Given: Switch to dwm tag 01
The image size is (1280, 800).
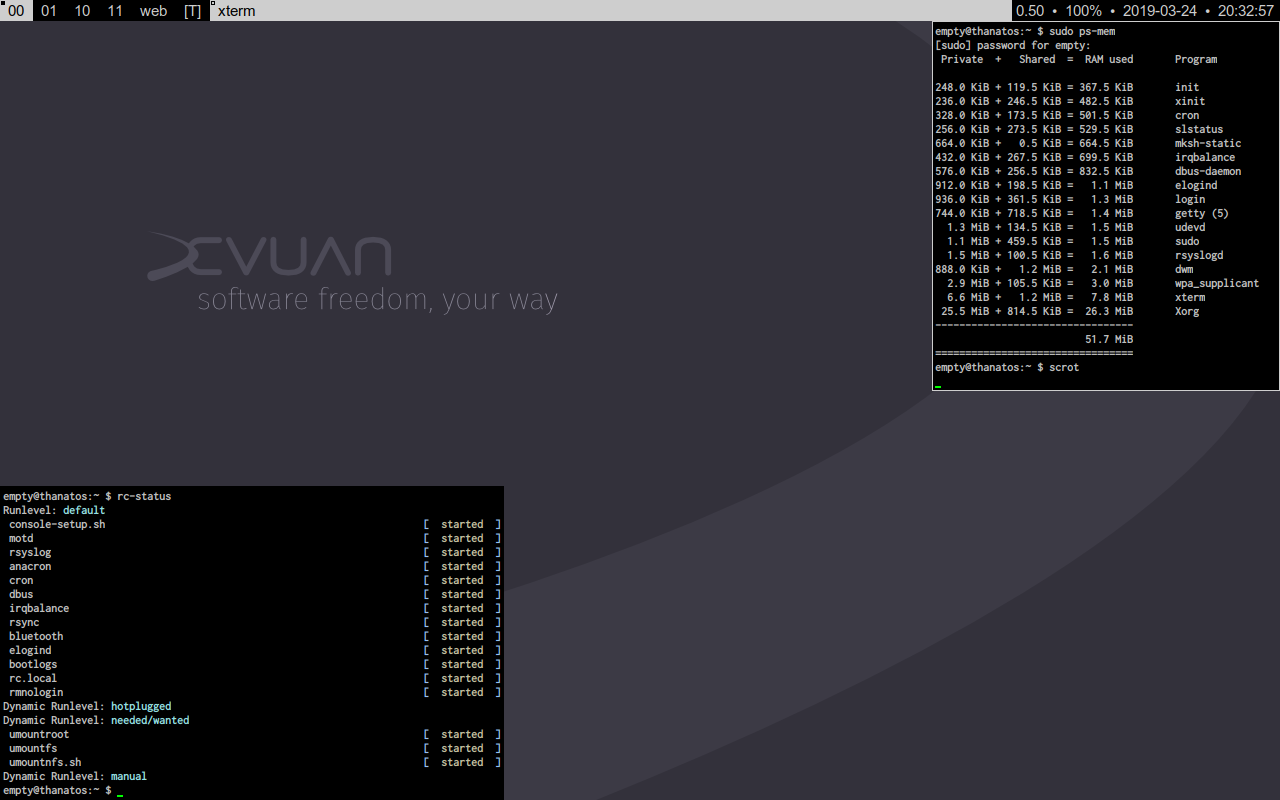Looking at the screenshot, I should pyautogui.click(x=49, y=11).
